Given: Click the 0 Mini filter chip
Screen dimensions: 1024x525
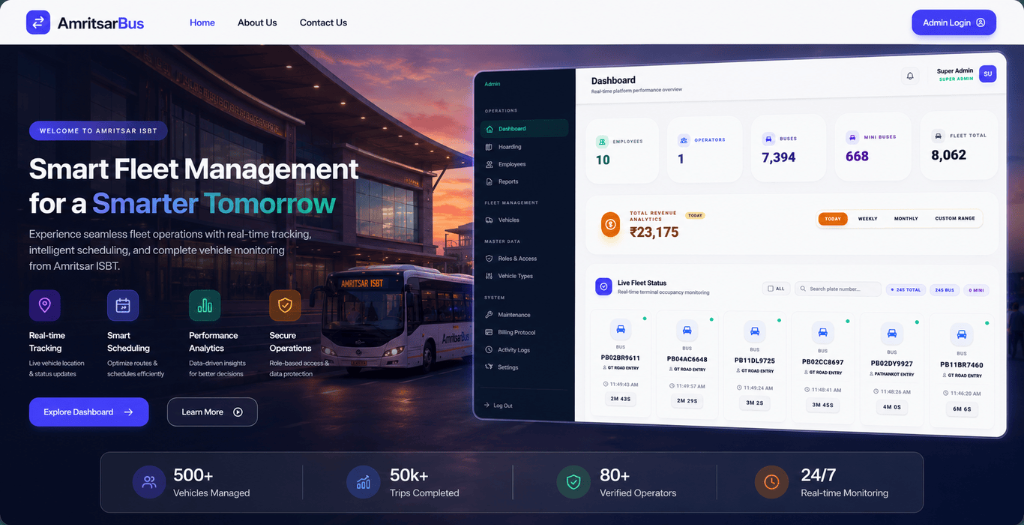Looking at the screenshot, I should point(976,290).
